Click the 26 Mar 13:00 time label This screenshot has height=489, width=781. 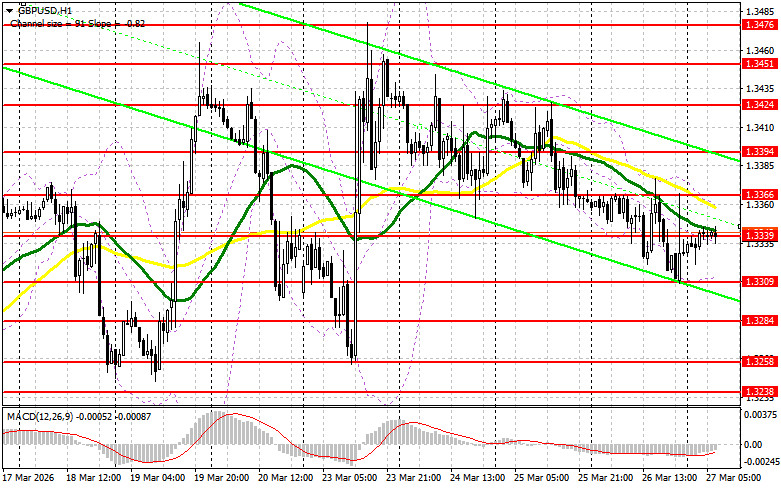[669, 478]
